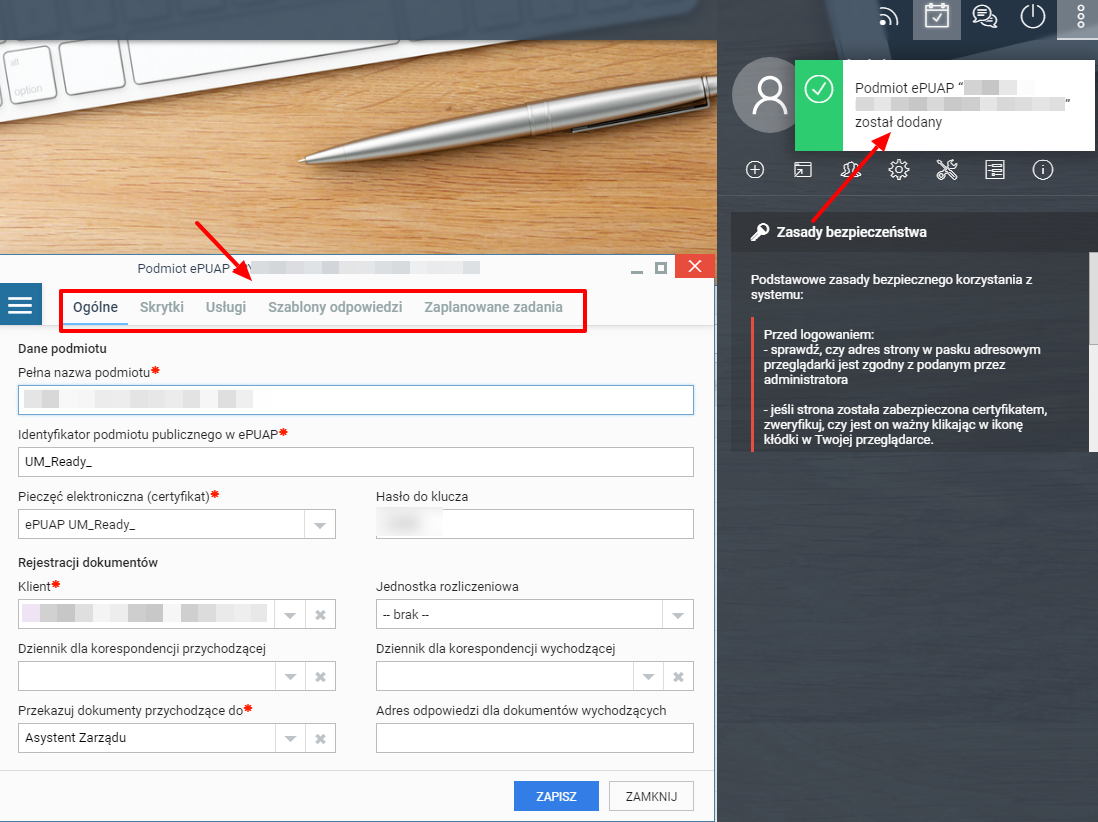Switch to the Usługi tab

click(225, 307)
